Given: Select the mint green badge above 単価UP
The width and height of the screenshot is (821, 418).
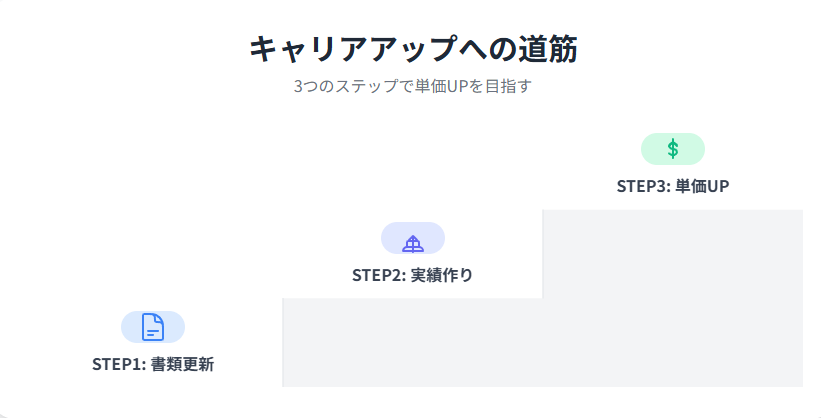Looking at the screenshot, I should coord(673,149).
